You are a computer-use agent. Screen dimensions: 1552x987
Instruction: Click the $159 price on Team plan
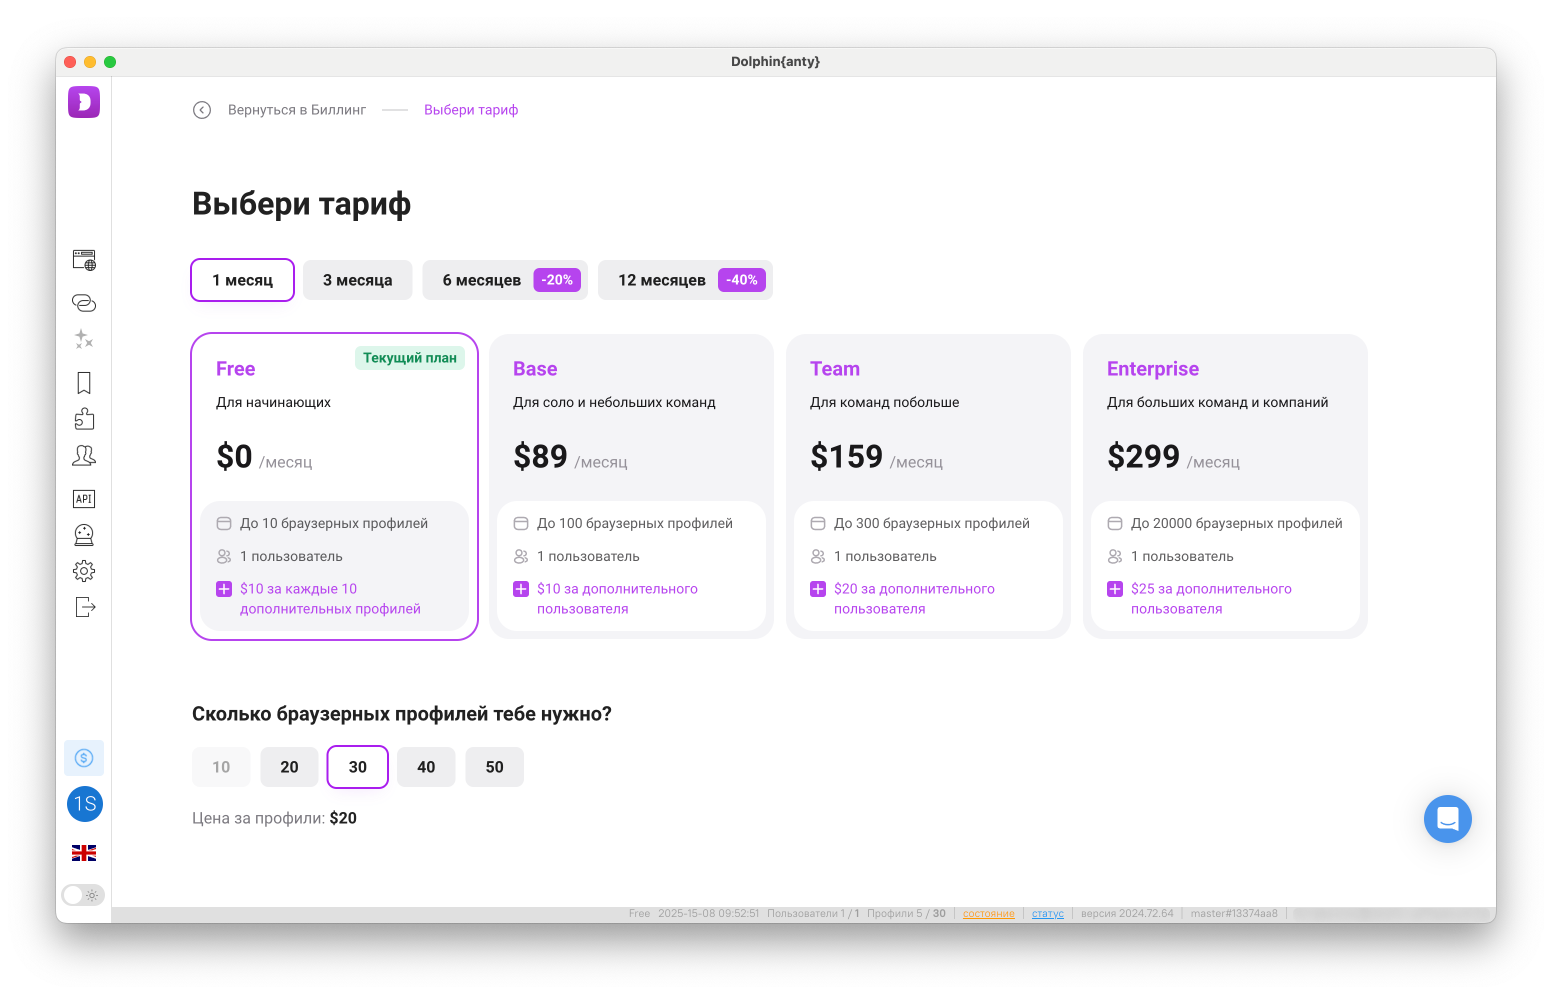point(846,457)
